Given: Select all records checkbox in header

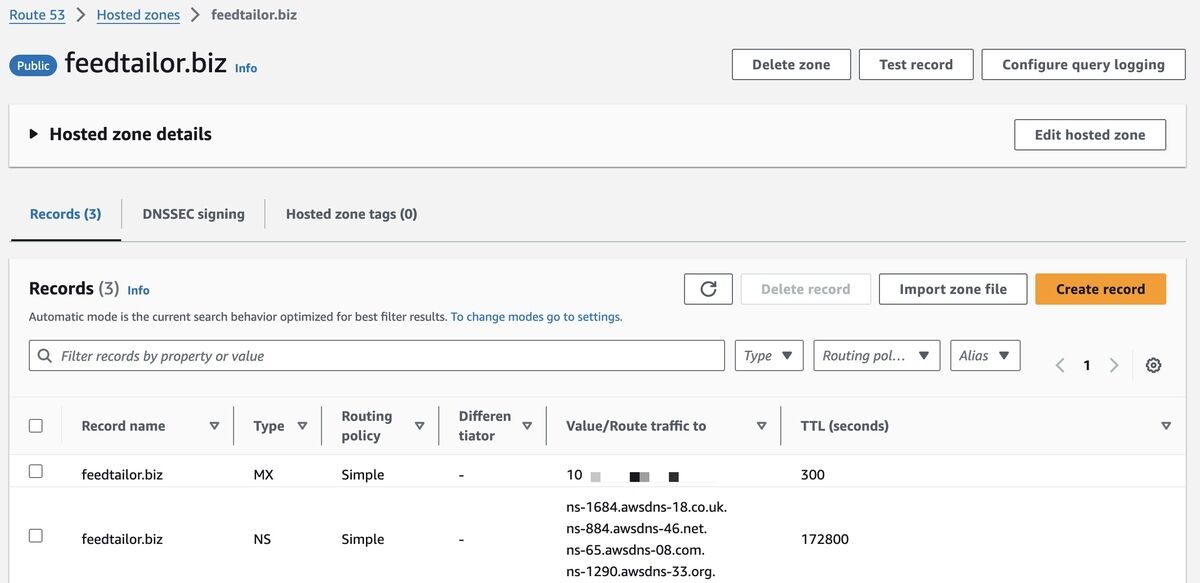Looking at the screenshot, I should click(36, 425).
